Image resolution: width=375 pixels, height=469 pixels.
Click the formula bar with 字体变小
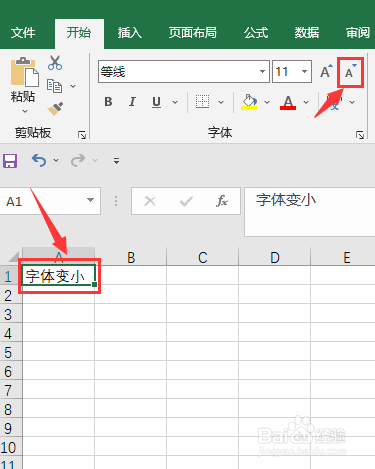(x=310, y=212)
